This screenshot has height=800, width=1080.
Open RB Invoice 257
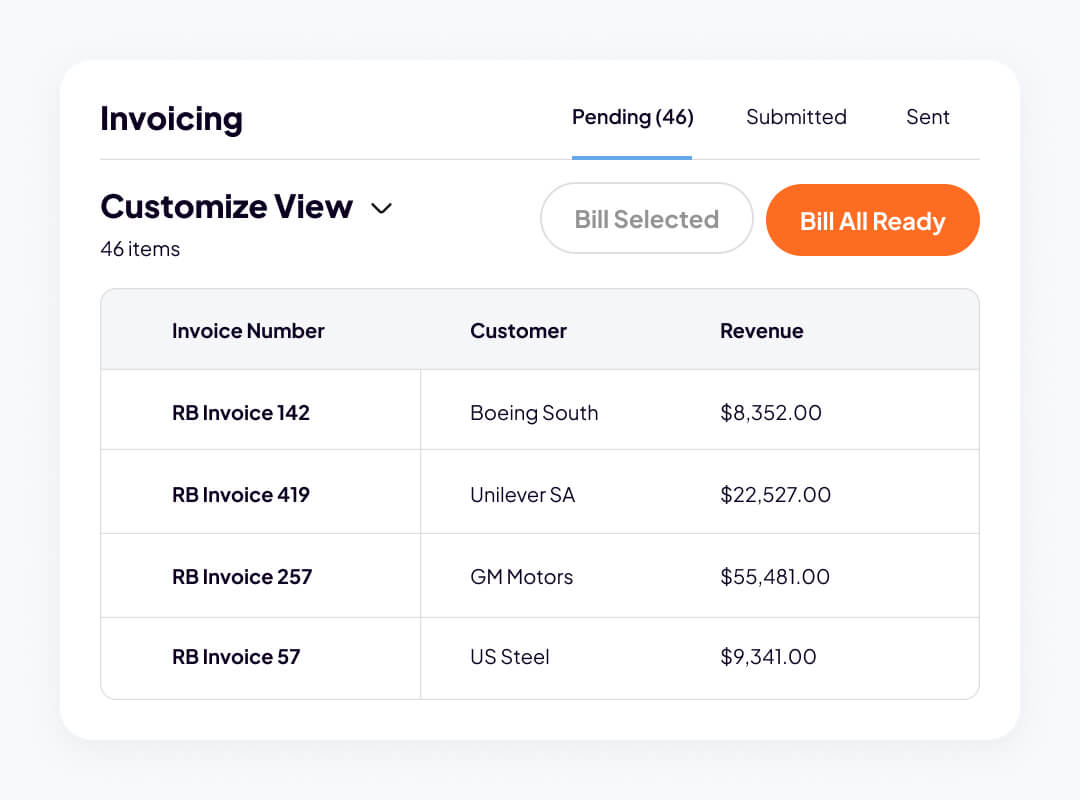pyautogui.click(x=242, y=577)
